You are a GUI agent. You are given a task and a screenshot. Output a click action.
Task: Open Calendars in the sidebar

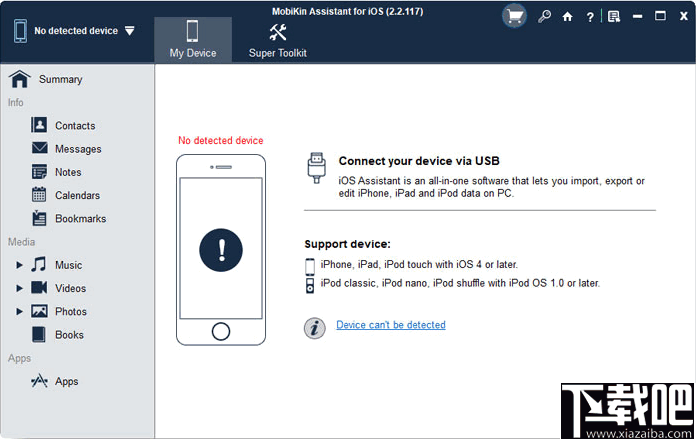click(77, 195)
